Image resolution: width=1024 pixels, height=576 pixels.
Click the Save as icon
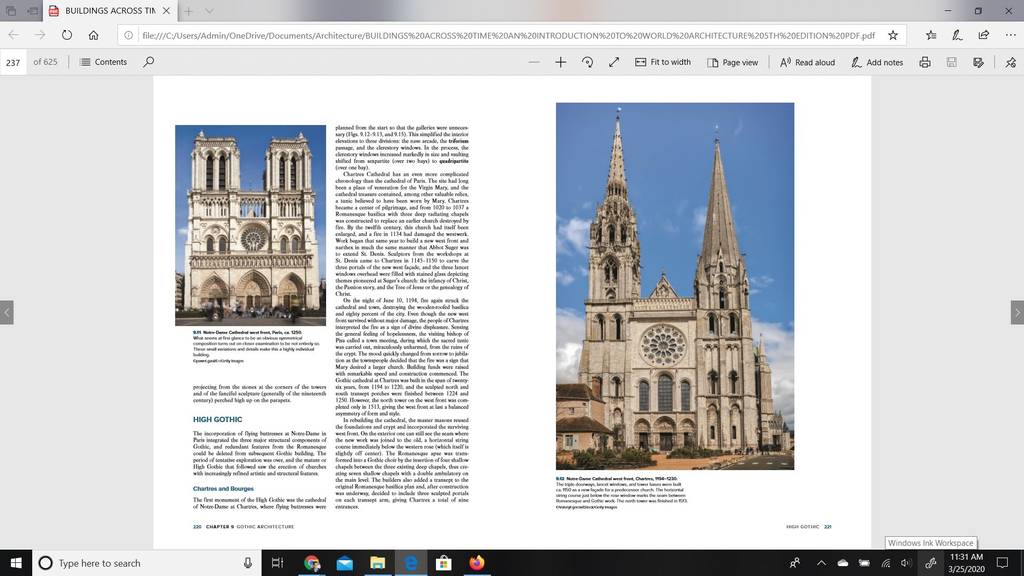click(x=978, y=62)
